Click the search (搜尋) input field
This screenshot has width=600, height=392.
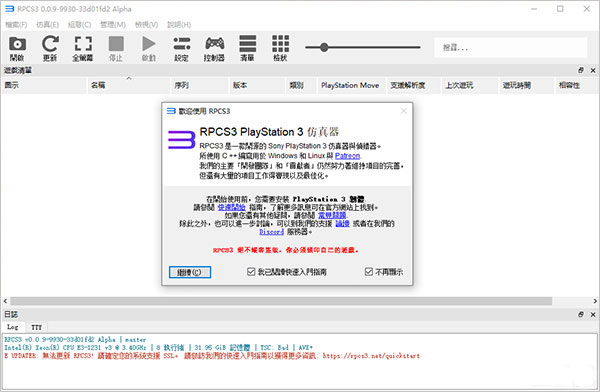510,47
